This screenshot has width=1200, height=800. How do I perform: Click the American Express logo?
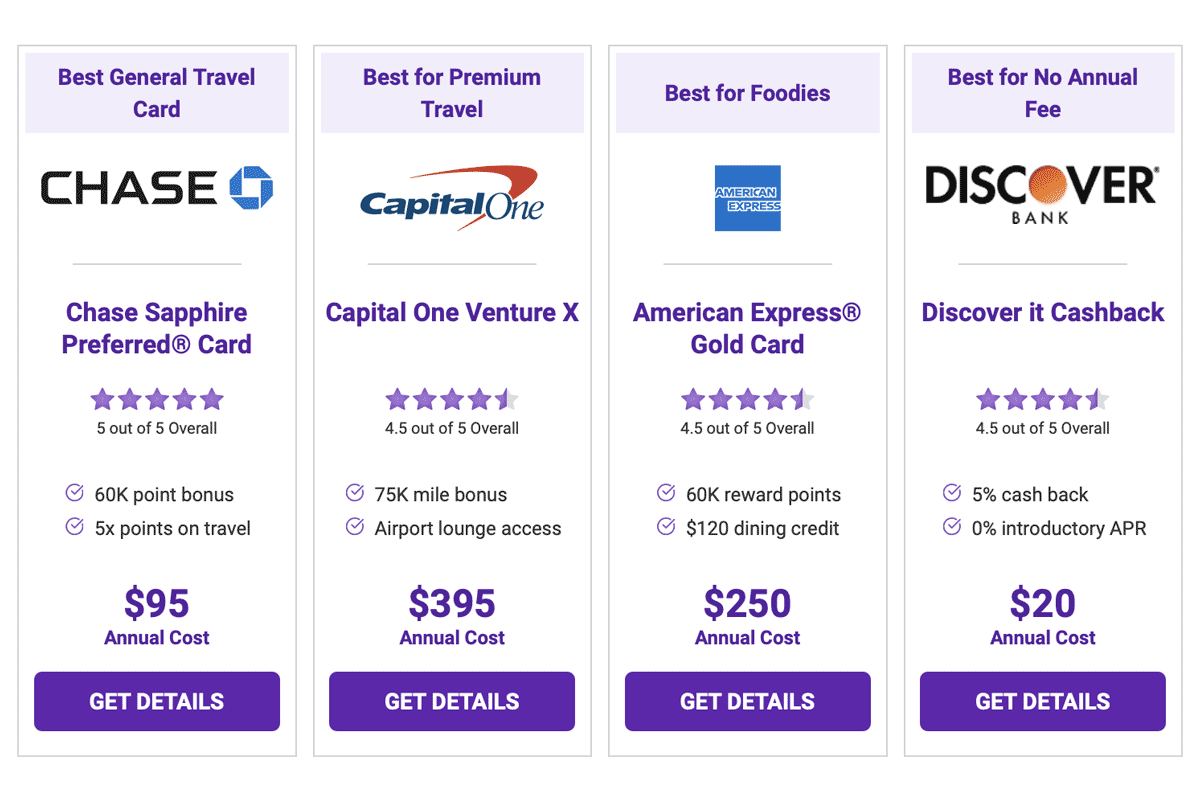pyautogui.click(x=748, y=198)
